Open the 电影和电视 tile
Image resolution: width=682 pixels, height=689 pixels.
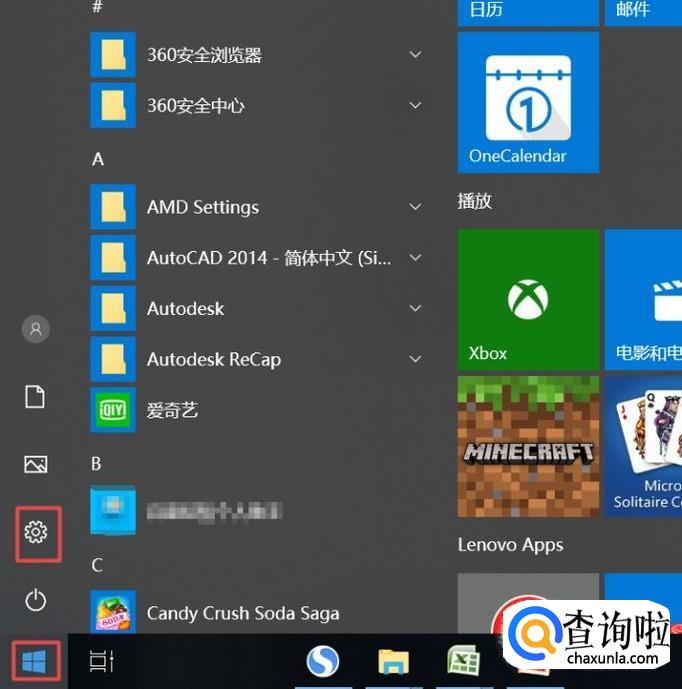pyautogui.click(x=643, y=300)
